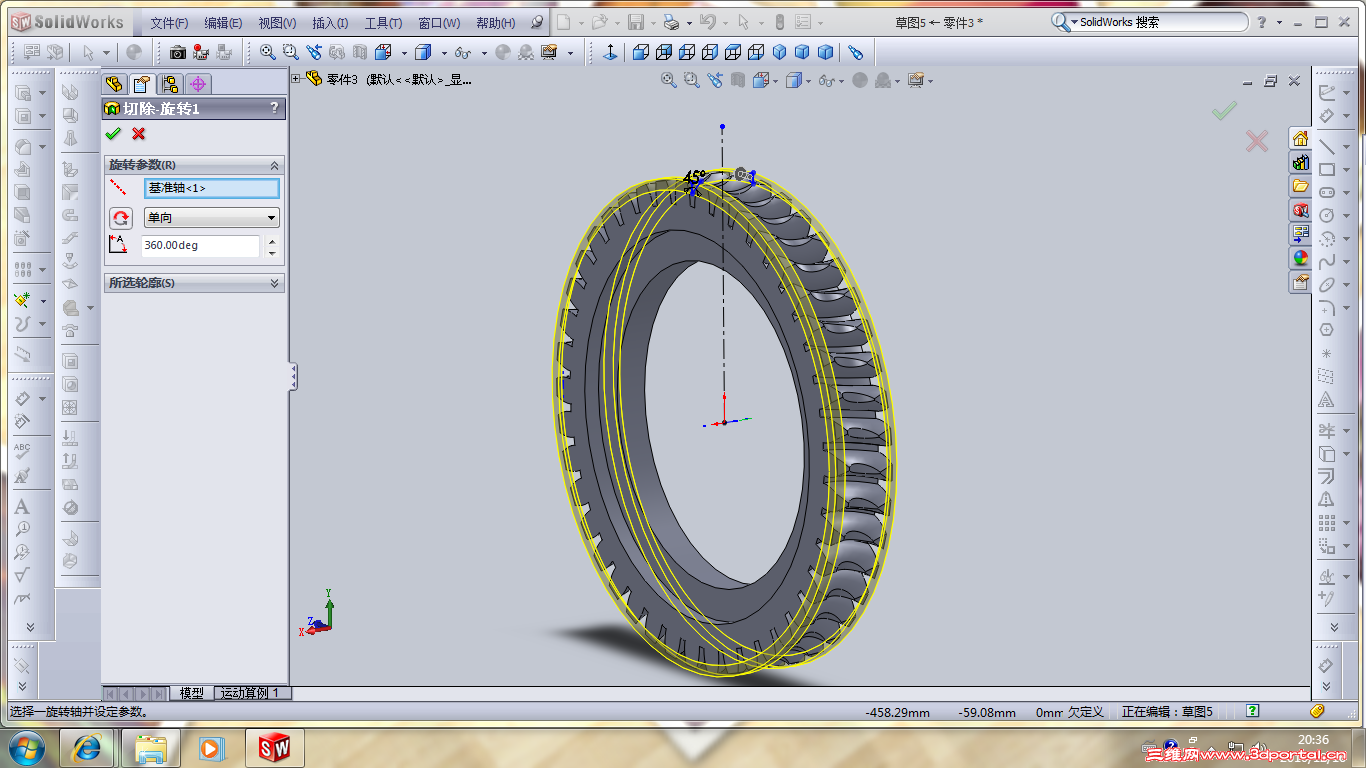Cancel the Cut-Revolve with the red X
The image size is (1366, 768).
[x=138, y=134]
